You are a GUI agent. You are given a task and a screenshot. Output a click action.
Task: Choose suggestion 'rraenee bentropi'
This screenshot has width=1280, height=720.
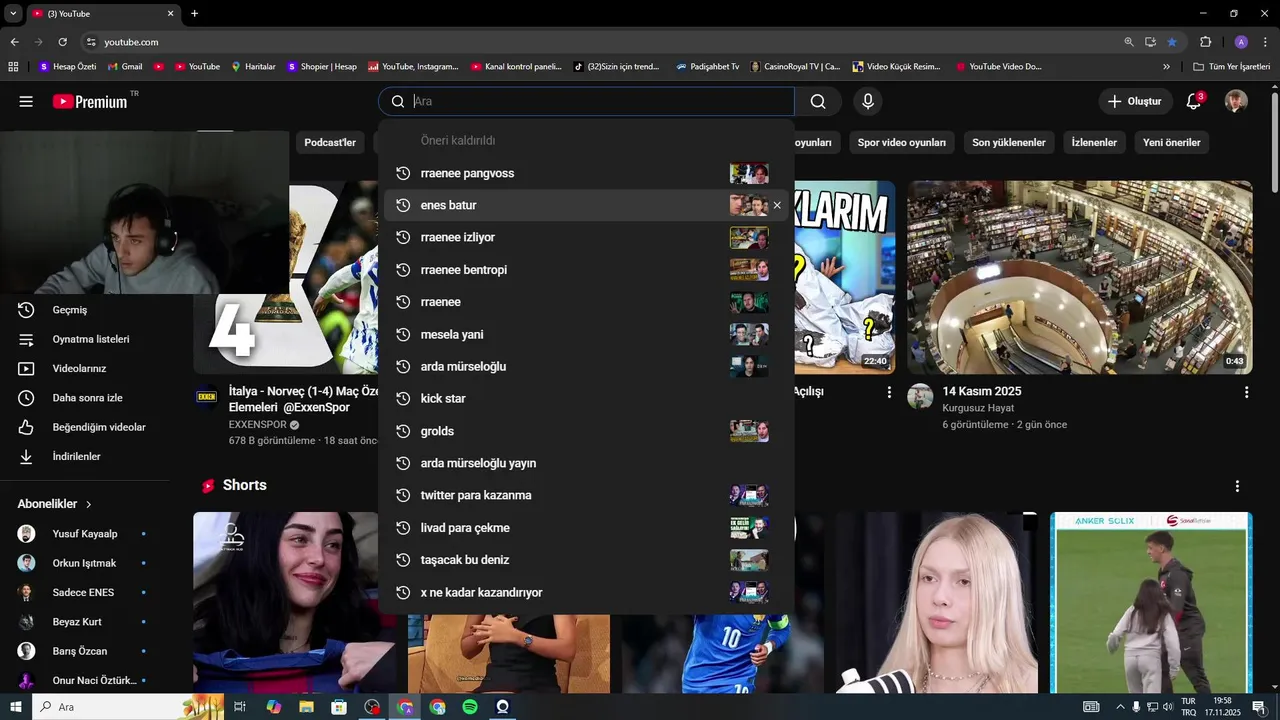pyautogui.click(x=586, y=270)
